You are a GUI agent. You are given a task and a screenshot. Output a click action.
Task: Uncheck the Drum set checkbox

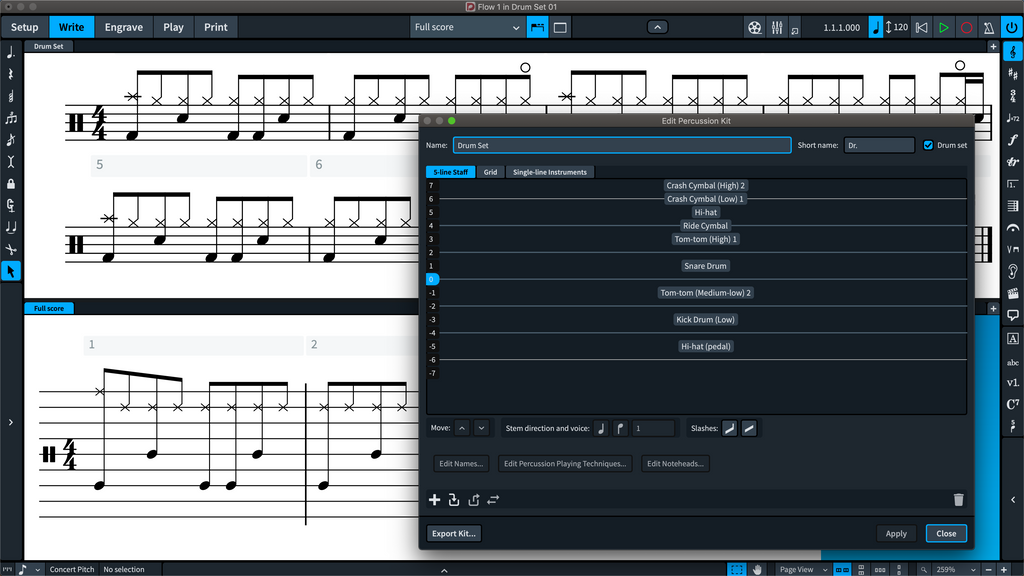pos(928,145)
